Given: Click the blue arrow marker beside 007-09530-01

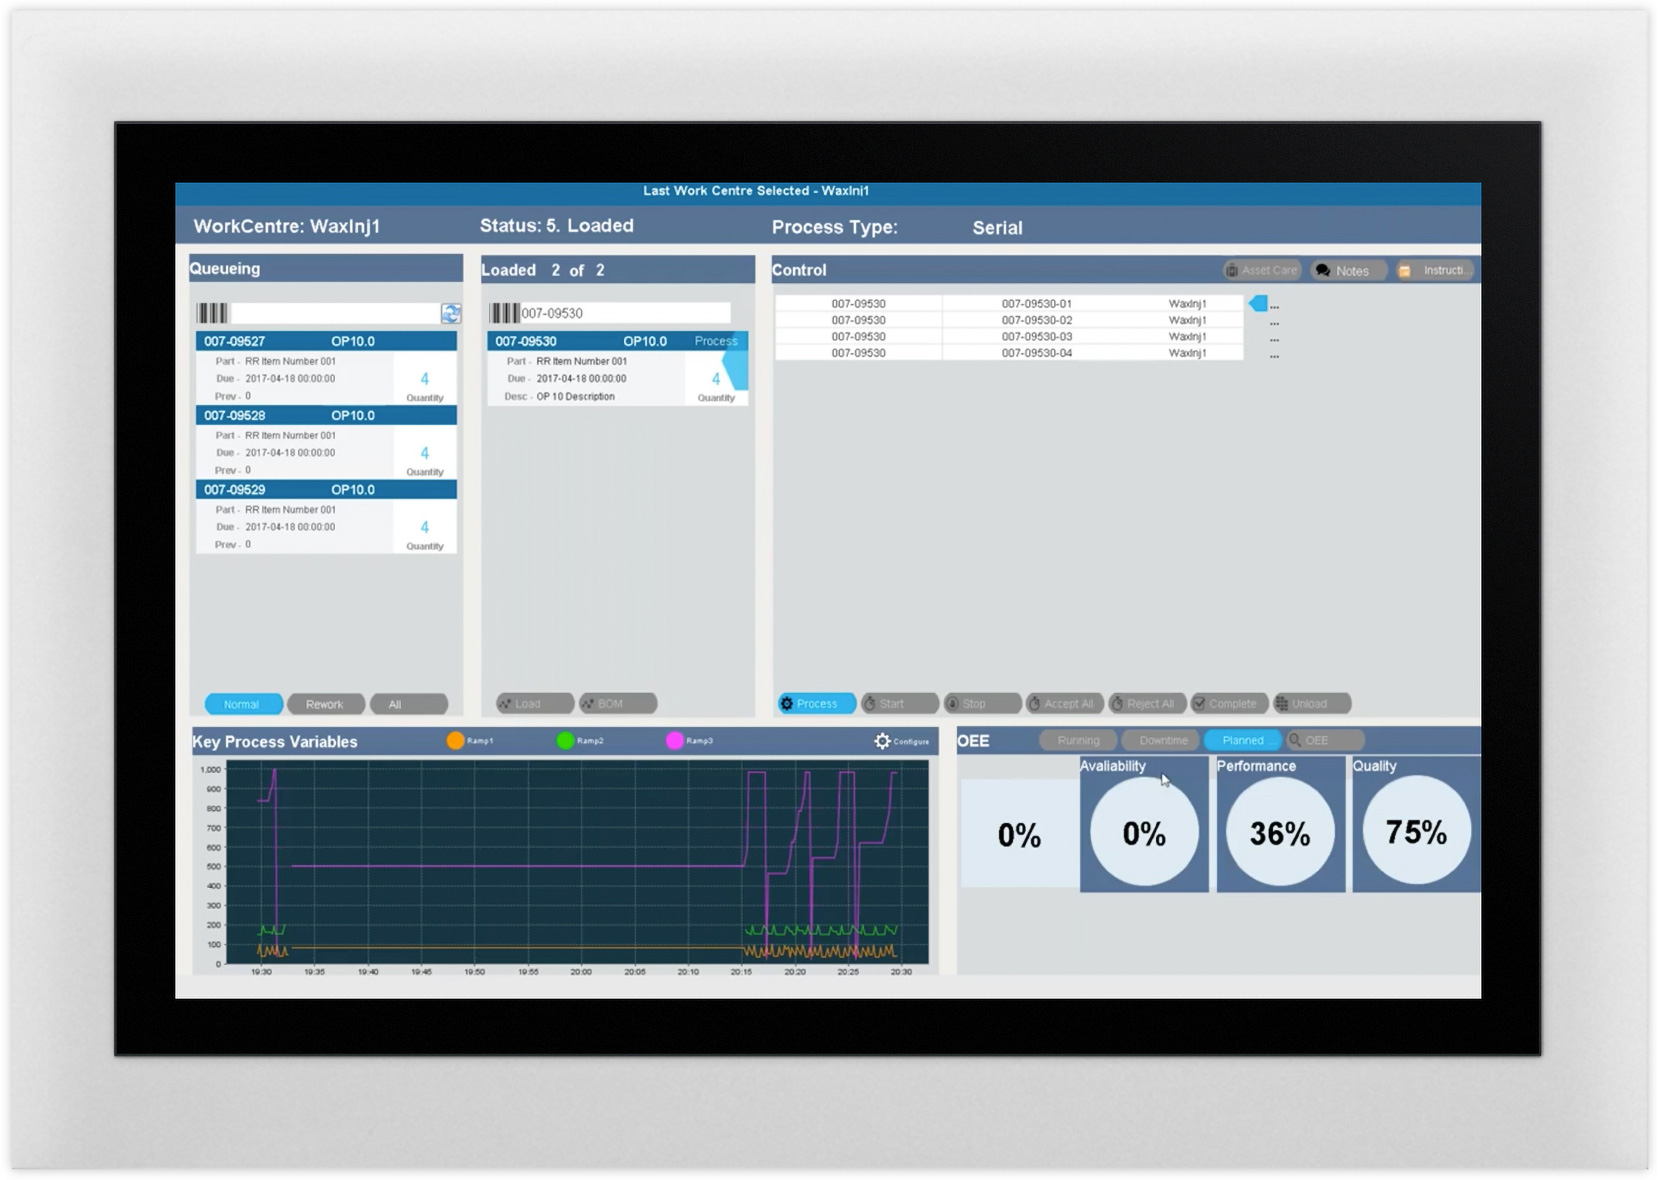Looking at the screenshot, I should tap(1258, 303).
